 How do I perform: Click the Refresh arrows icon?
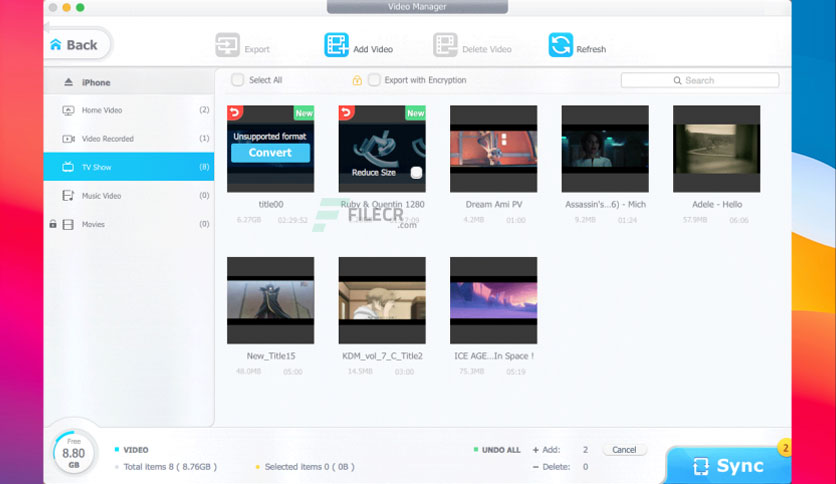point(560,45)
